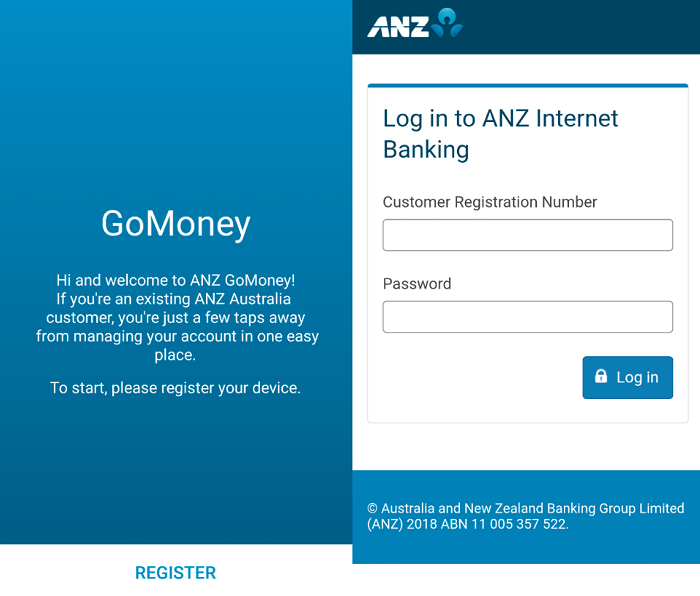Click the copyright notice in the footer

[525, 509]
